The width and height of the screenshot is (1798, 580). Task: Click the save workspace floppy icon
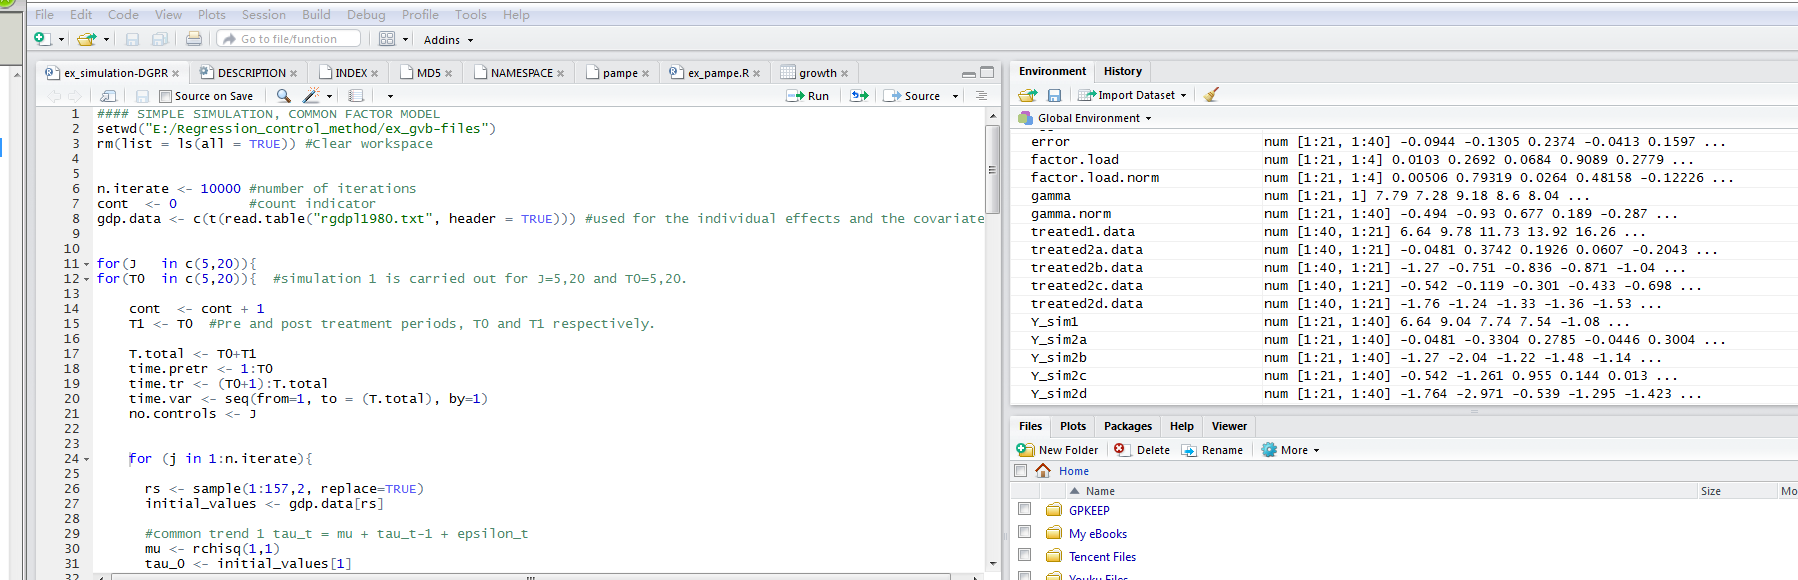click(1054, 95)
